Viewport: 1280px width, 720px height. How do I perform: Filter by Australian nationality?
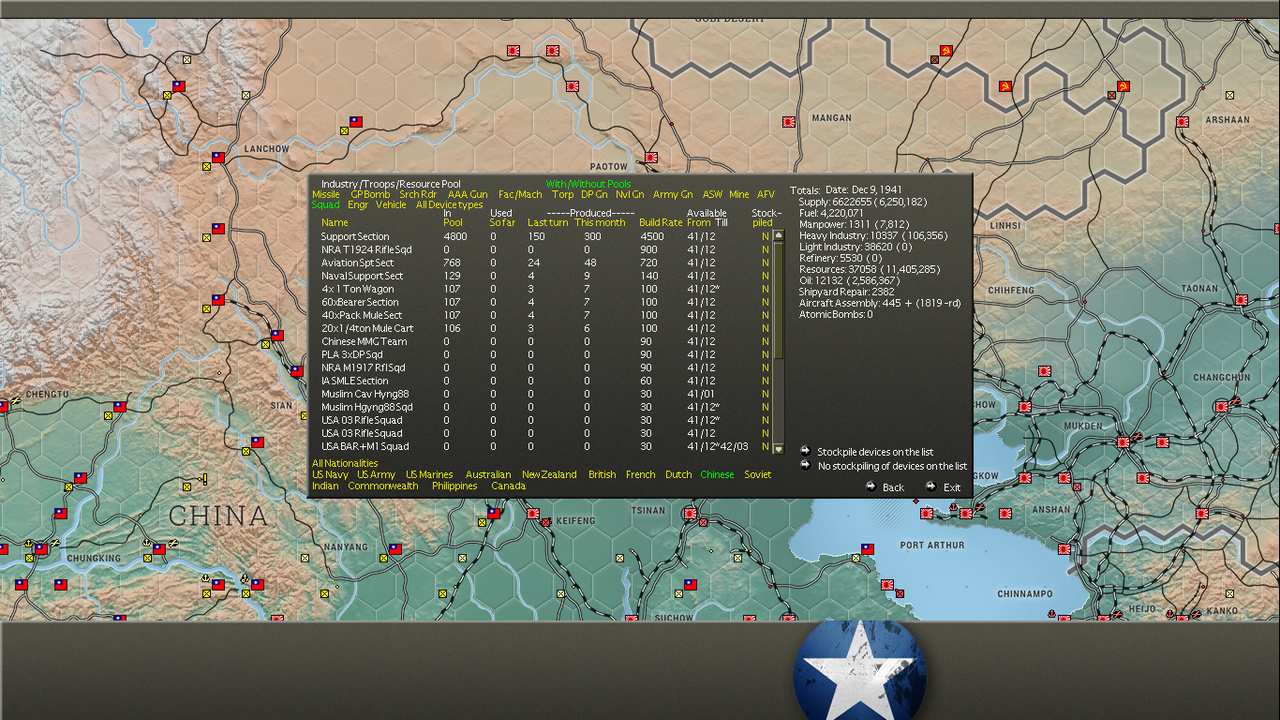point(488,474)
